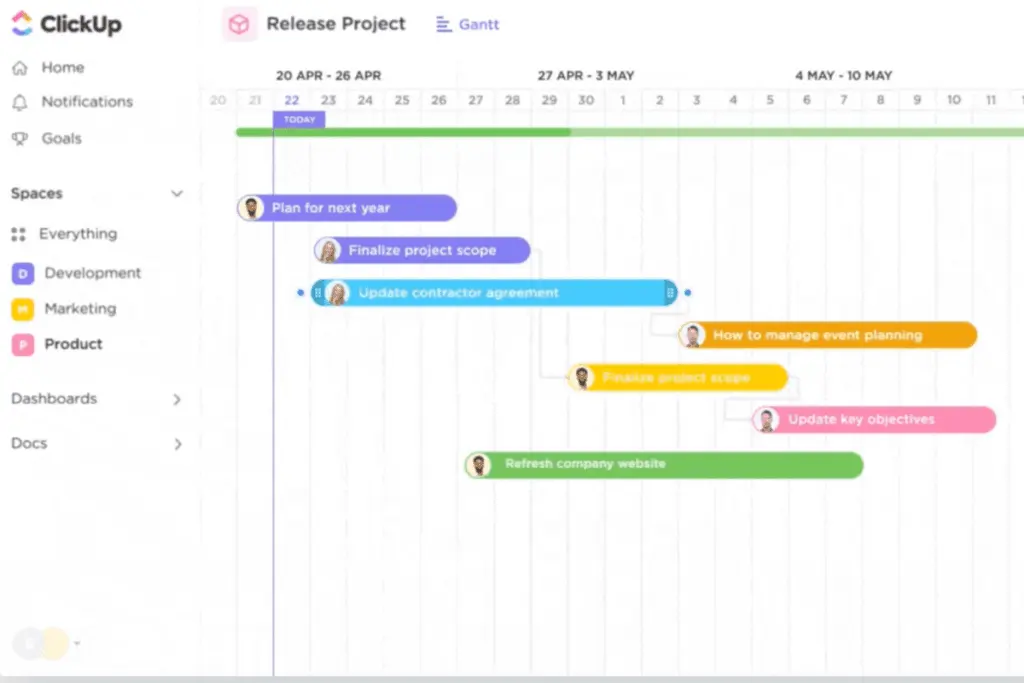Screen dimensions: 1024x683
Task: Click the purple D Development icon
Action: point(23,274)
